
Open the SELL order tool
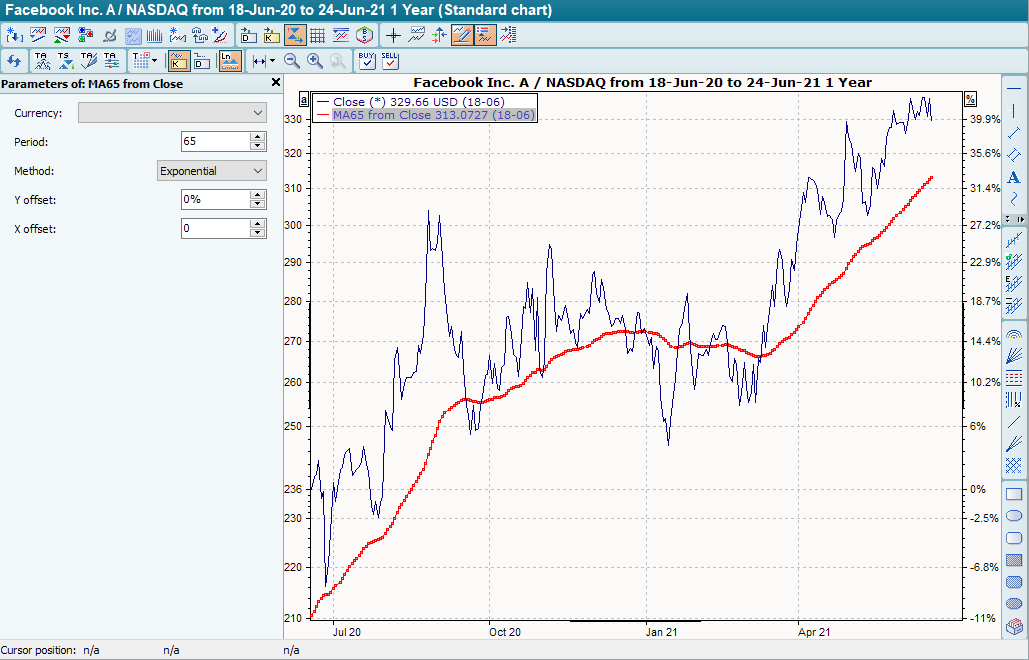(389, 60)
